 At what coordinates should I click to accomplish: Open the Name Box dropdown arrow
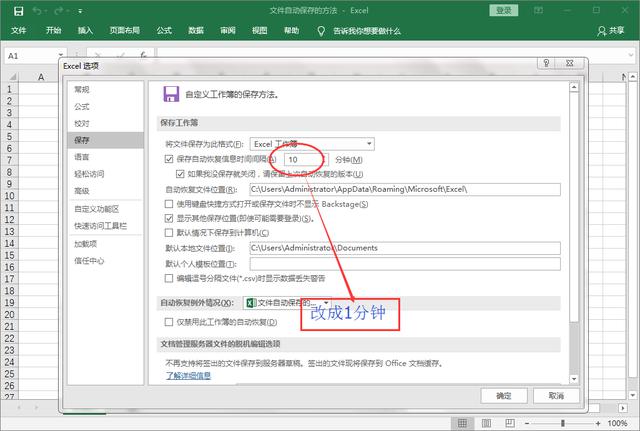pos(60,55)
